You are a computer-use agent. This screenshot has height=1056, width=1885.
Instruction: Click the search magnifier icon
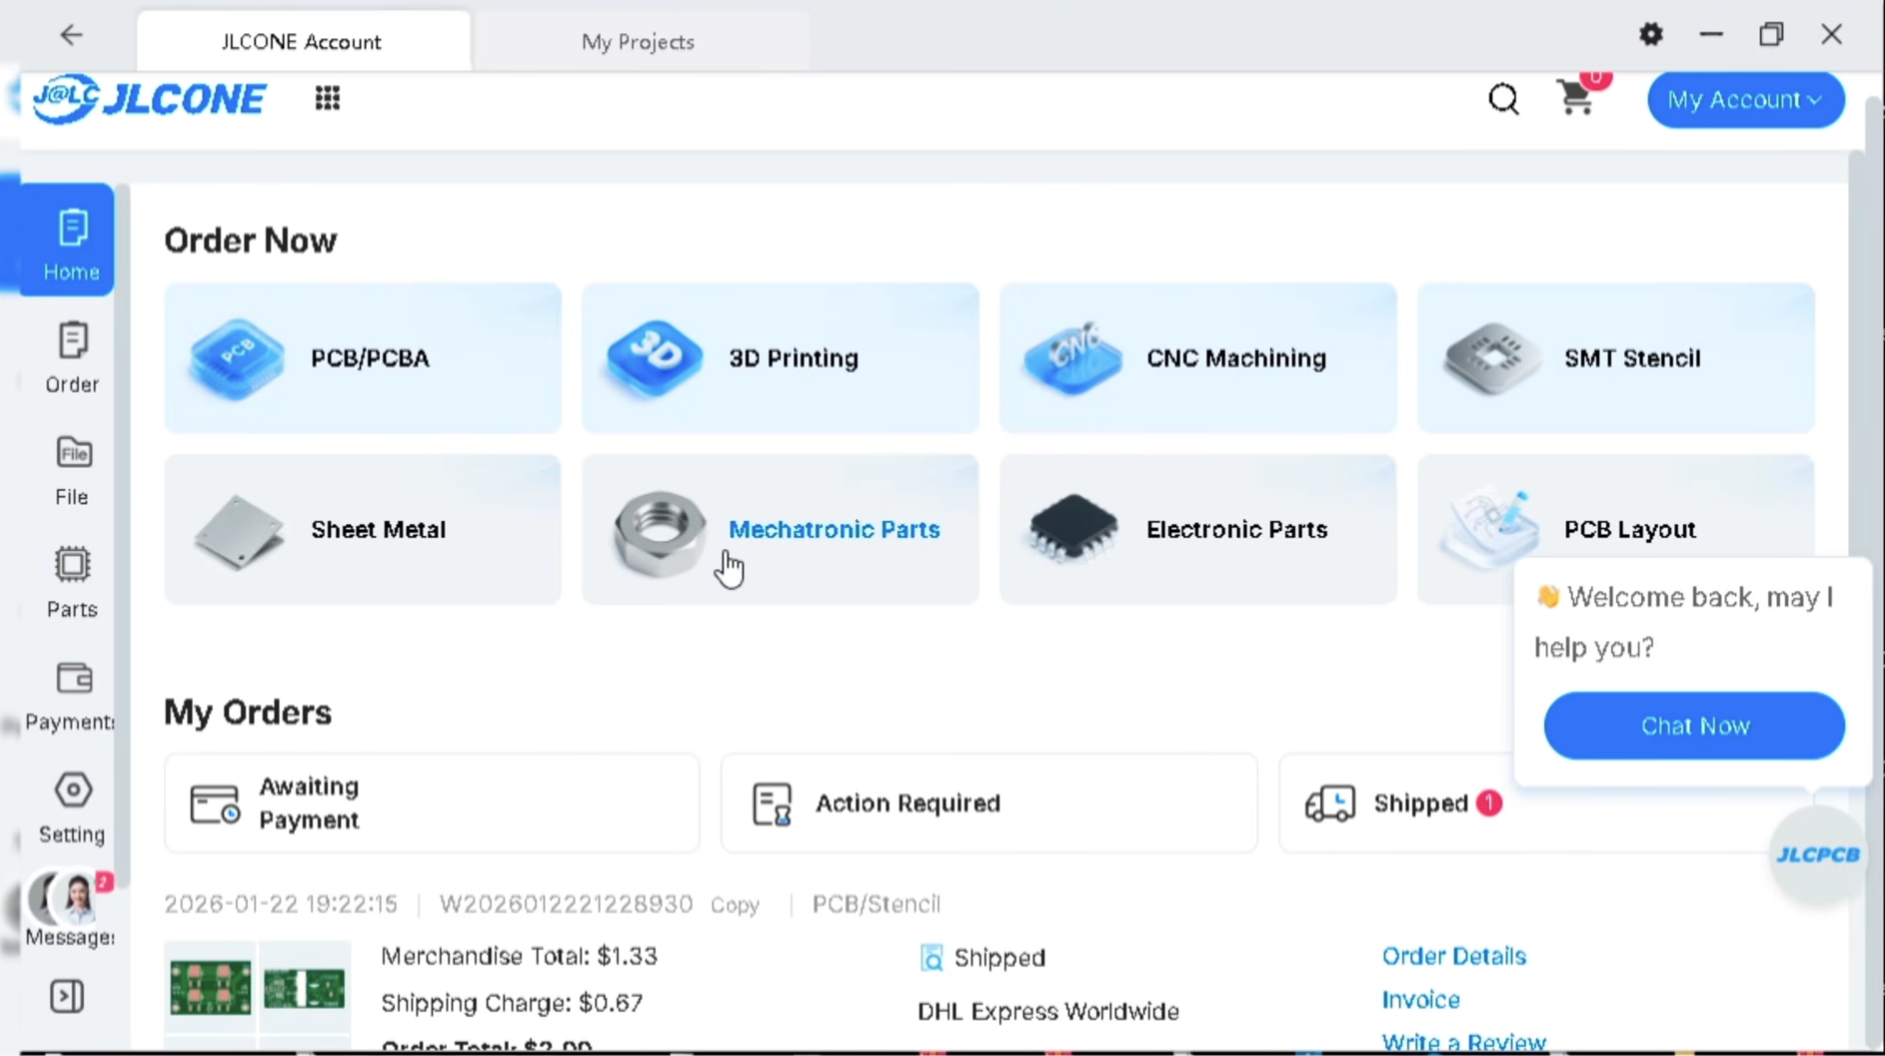coord(1503,99)
